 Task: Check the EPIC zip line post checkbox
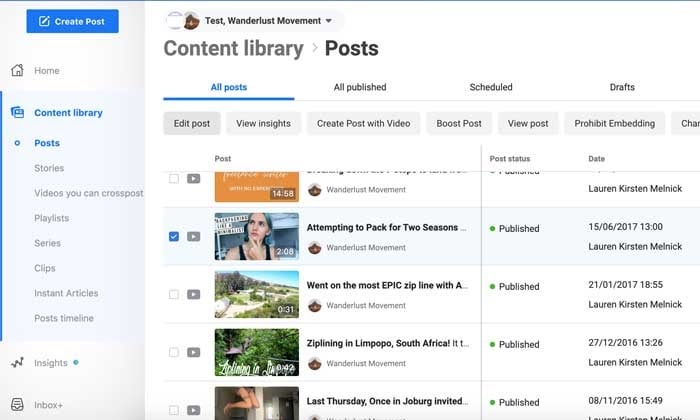coord(174,294)
